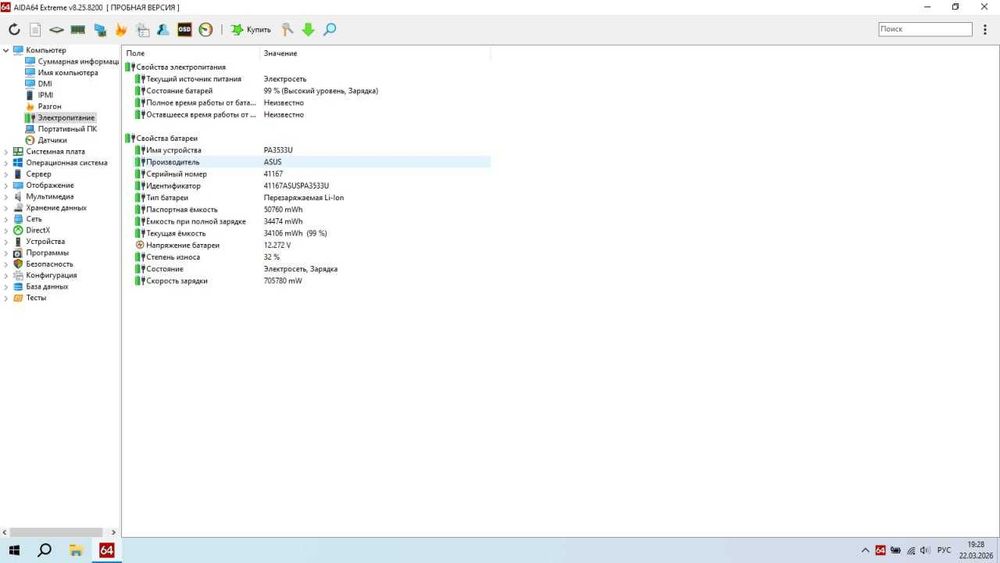Show hidden tray icons chevron
This screenshot has height=563, width=1000.
[x=865, y=550]
